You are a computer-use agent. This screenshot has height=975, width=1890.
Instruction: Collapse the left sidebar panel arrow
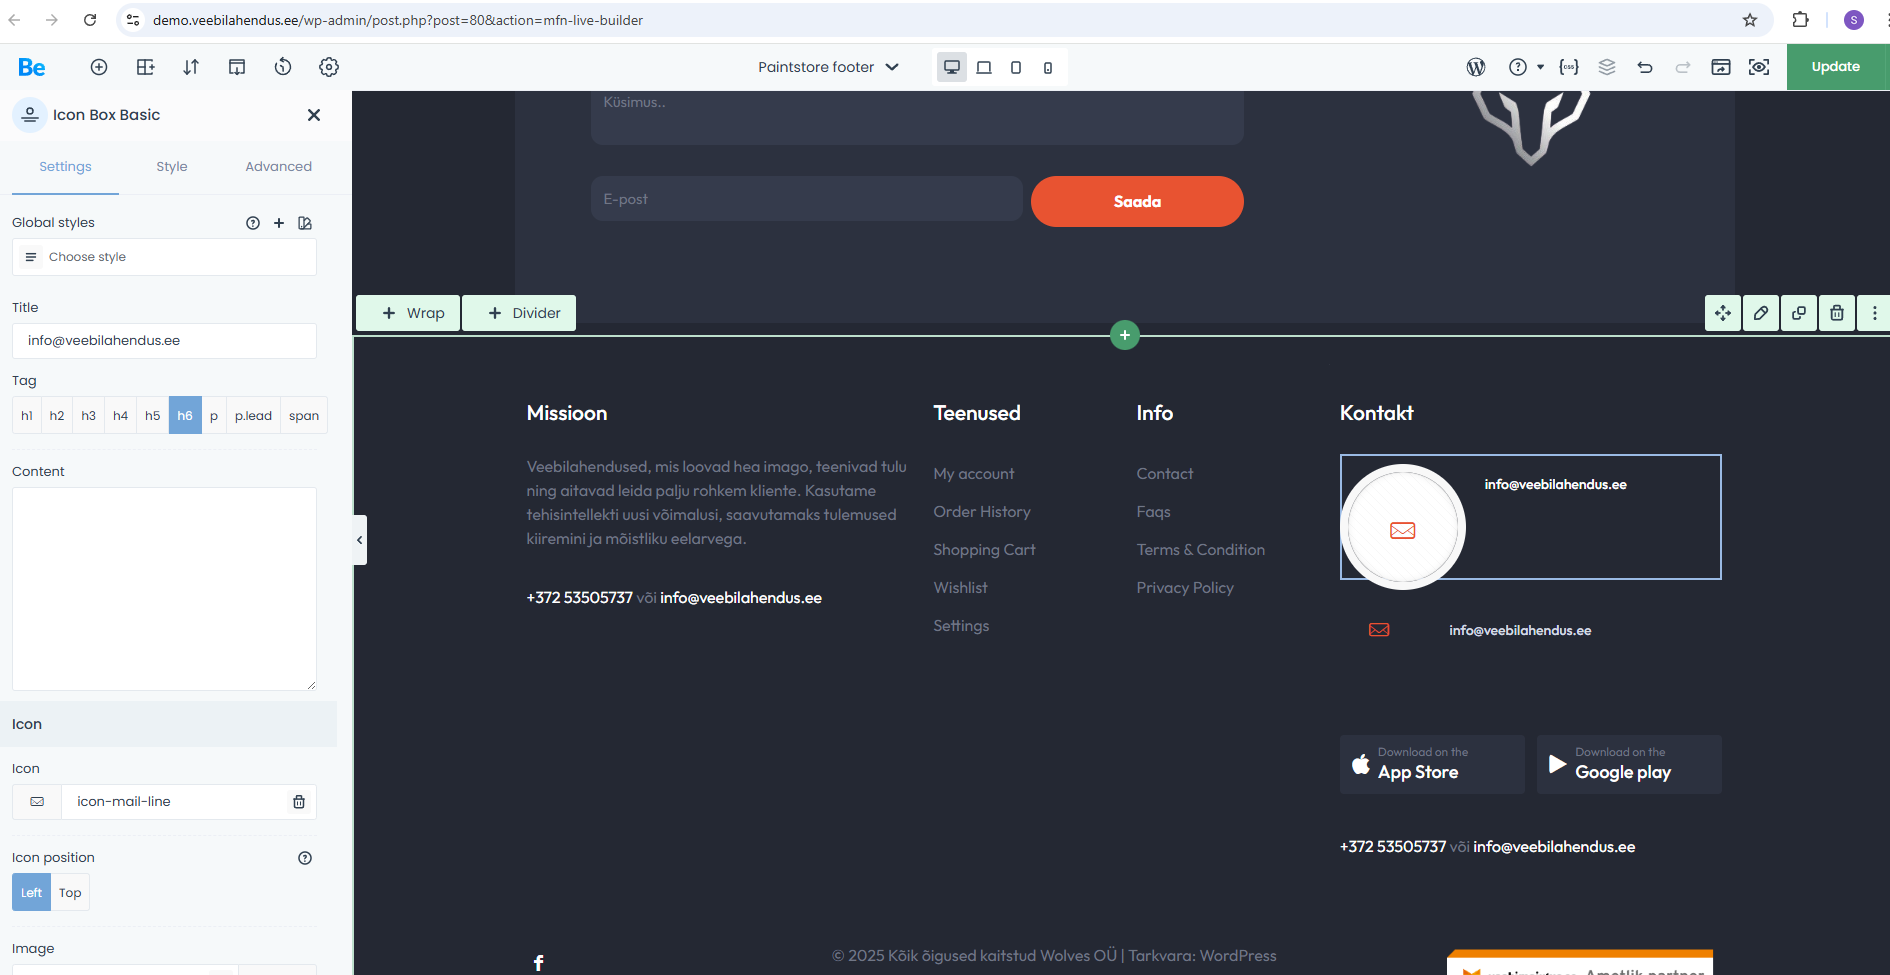click(x=360, y=540)
